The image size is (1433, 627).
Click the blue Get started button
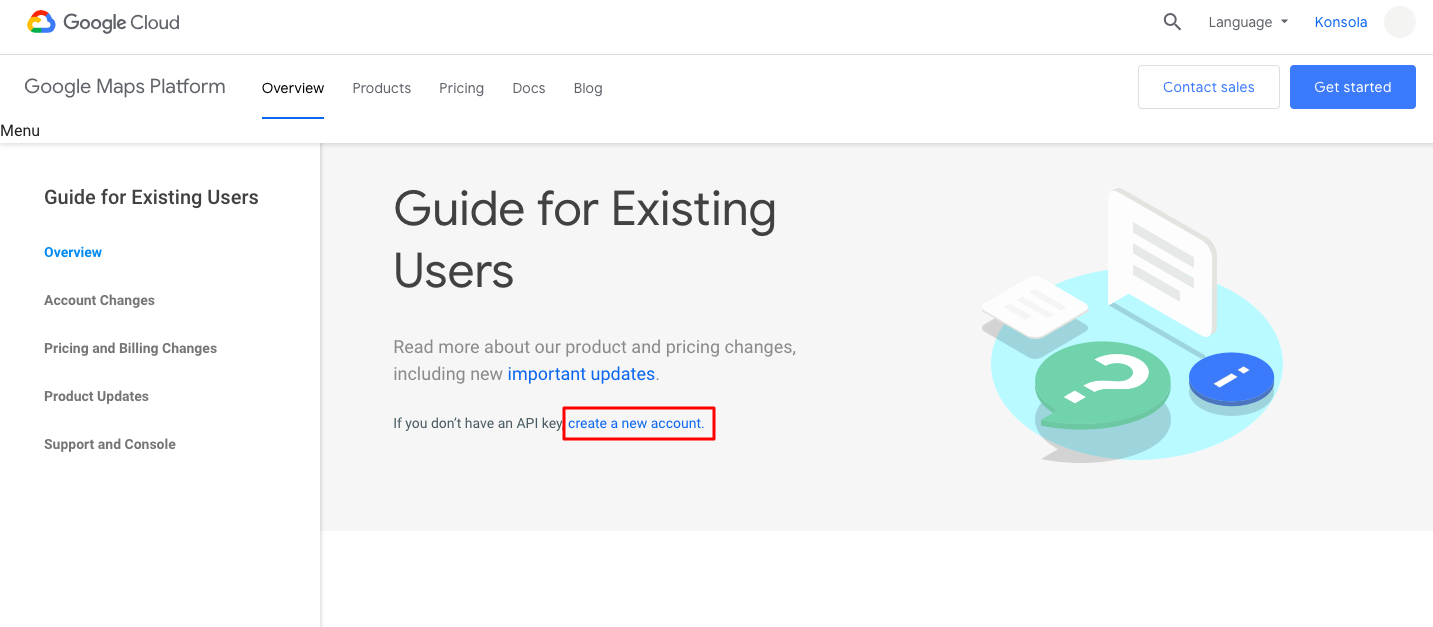click(x=1352, y=87)
